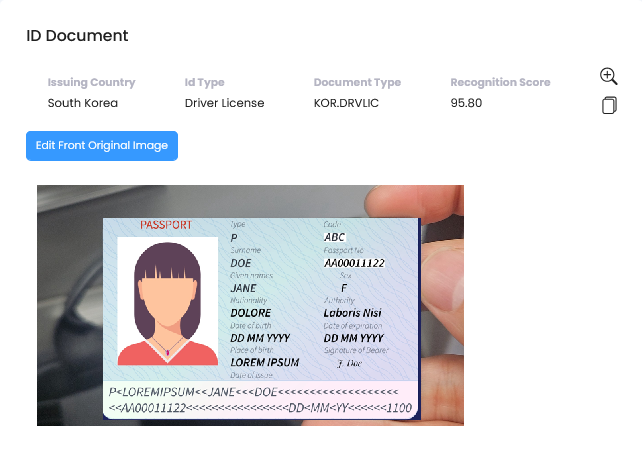Click Edit Front Original Image button
Screen dimensions: 642x459
pos(102,146)
